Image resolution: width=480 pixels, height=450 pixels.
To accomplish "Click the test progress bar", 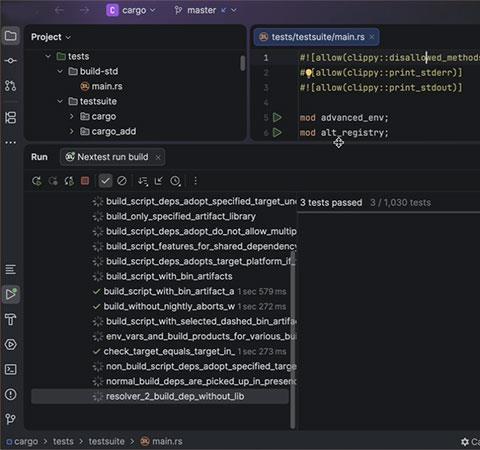I will click(389, 212).
